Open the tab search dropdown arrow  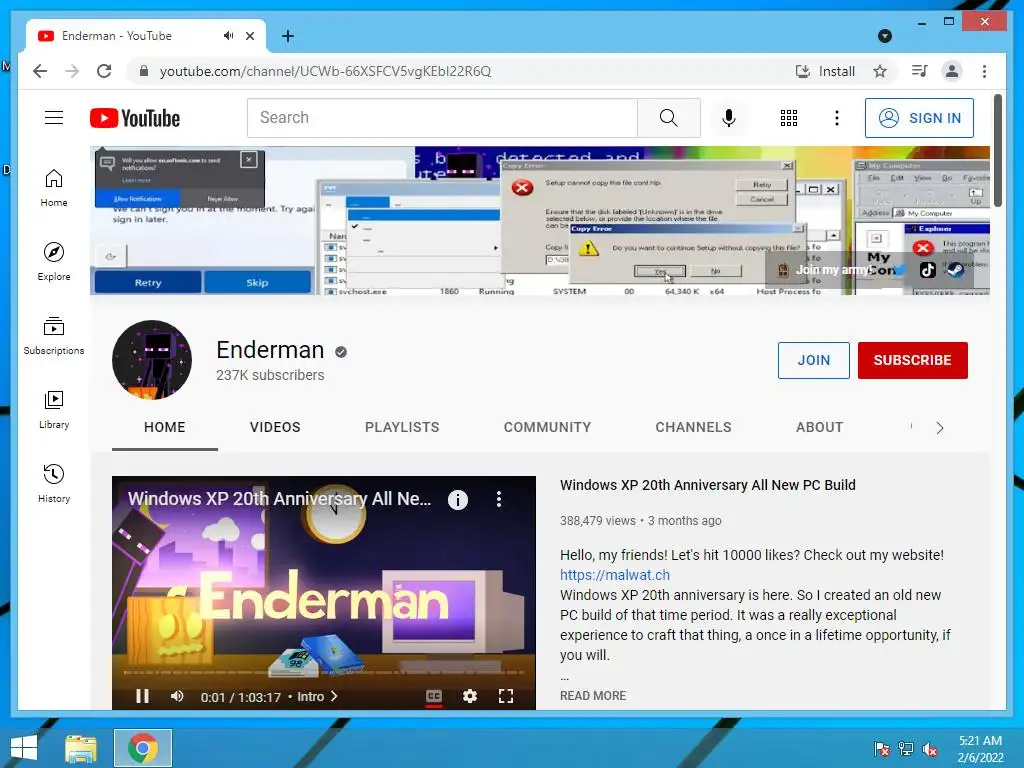885,36
